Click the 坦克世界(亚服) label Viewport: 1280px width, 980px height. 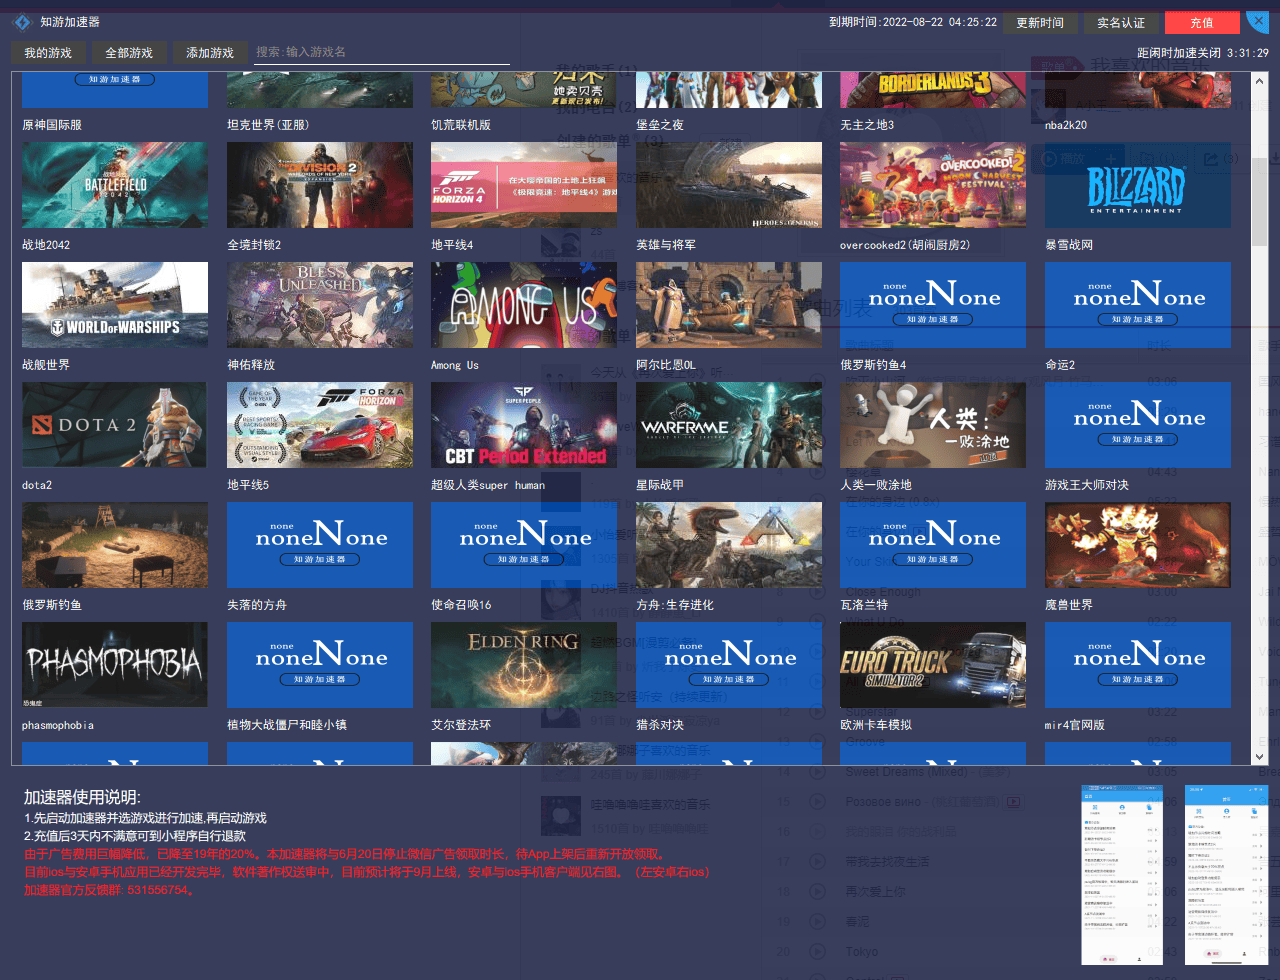coord(268,125)
